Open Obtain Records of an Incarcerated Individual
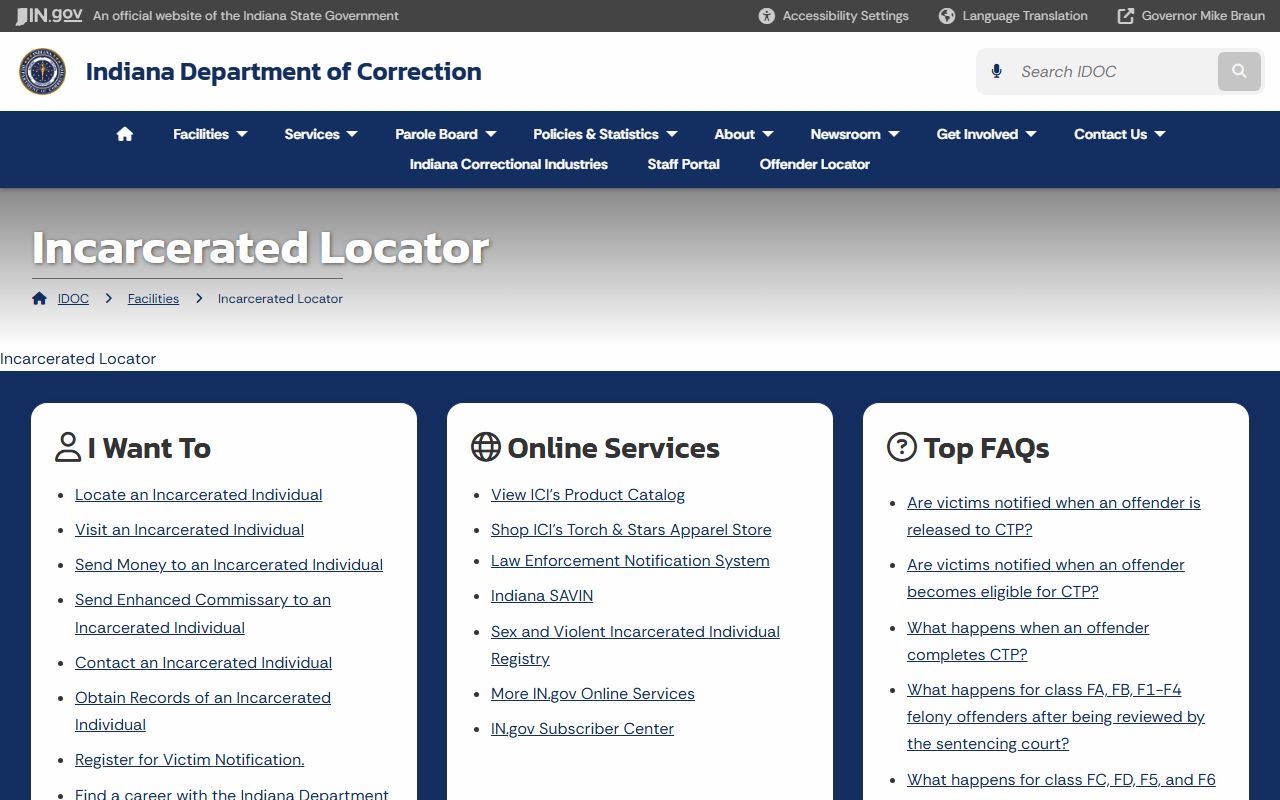Image resolution: width=1280 pixels, height=800 pixels. click(x=203, y=711)
